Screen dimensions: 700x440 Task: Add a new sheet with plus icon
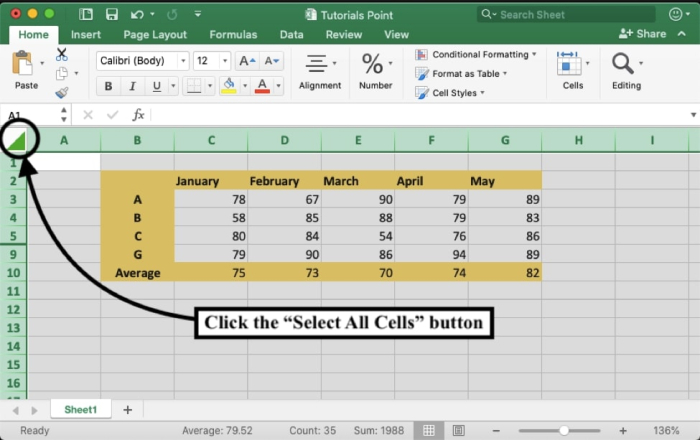tap(127, 410)
